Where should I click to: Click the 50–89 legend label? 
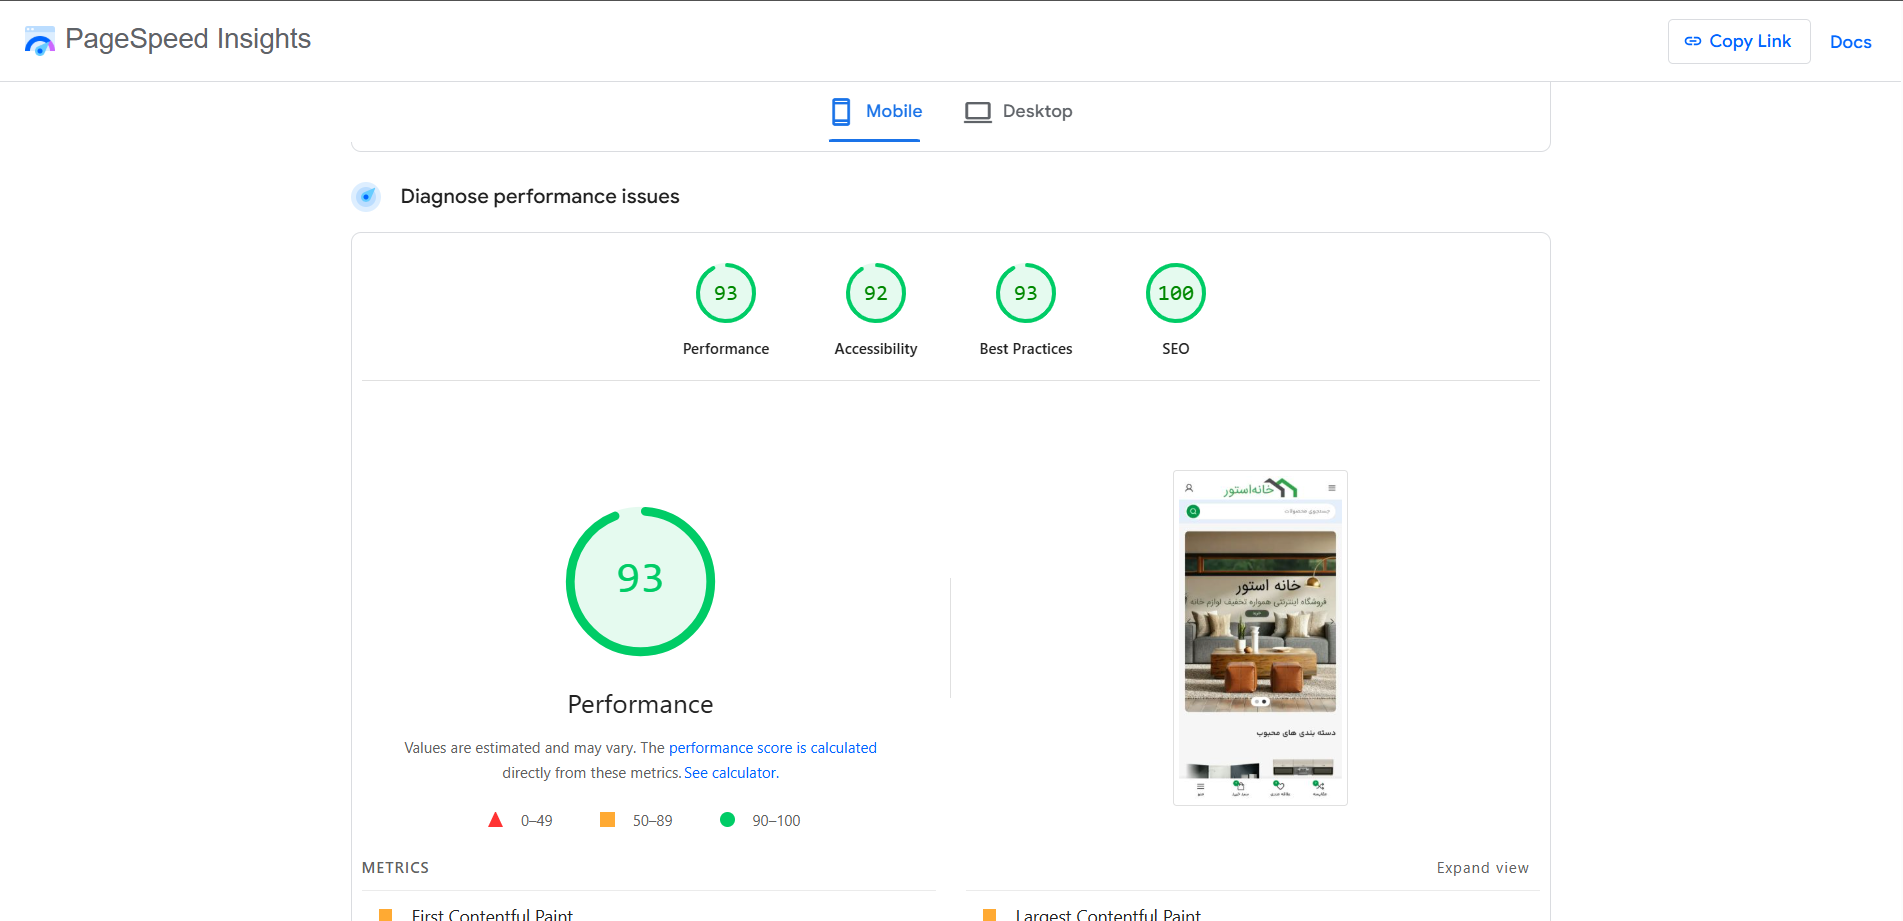[x=653, y=821]
